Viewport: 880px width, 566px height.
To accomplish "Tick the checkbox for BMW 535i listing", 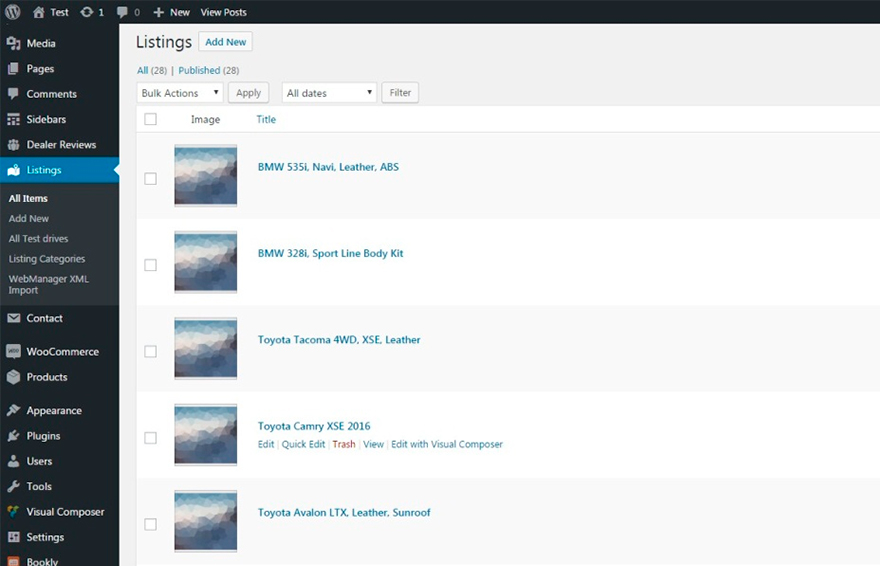I will point(151,179).
